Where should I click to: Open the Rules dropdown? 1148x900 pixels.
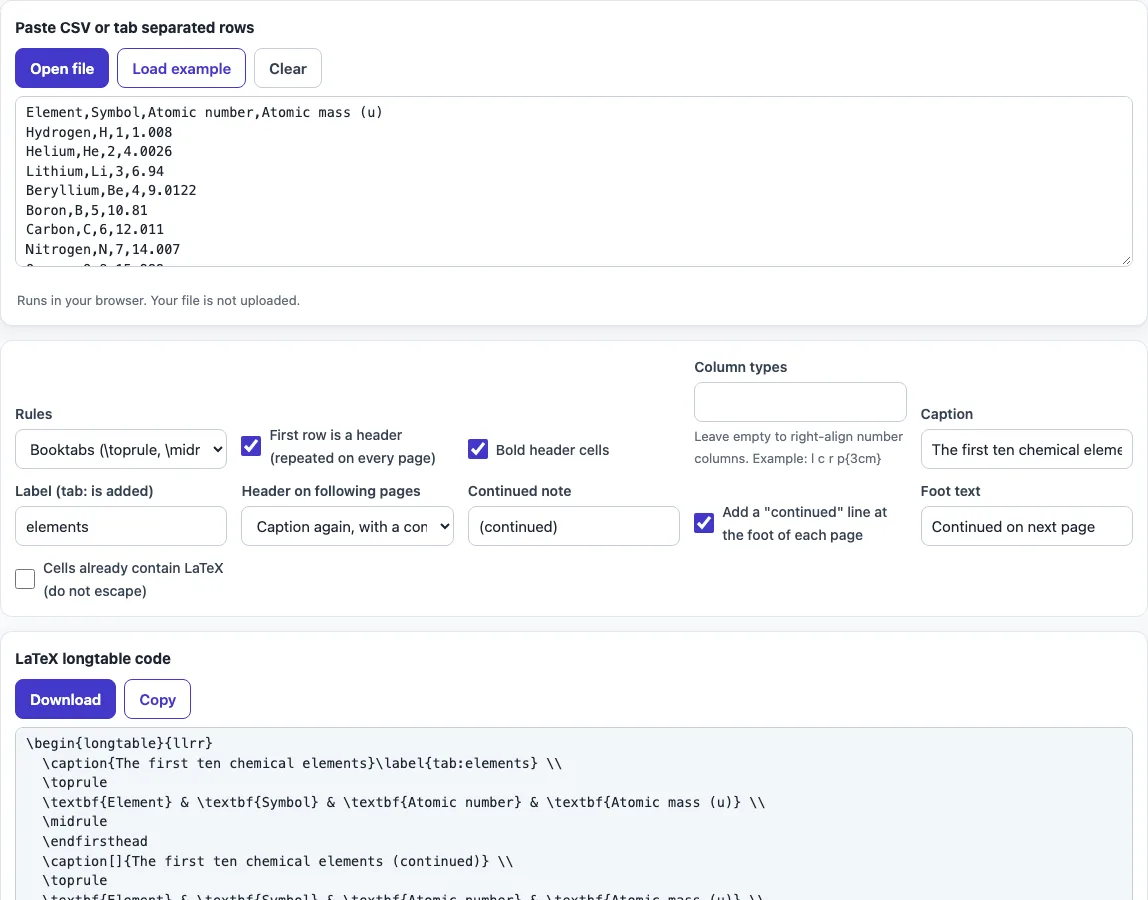[121, 449]
